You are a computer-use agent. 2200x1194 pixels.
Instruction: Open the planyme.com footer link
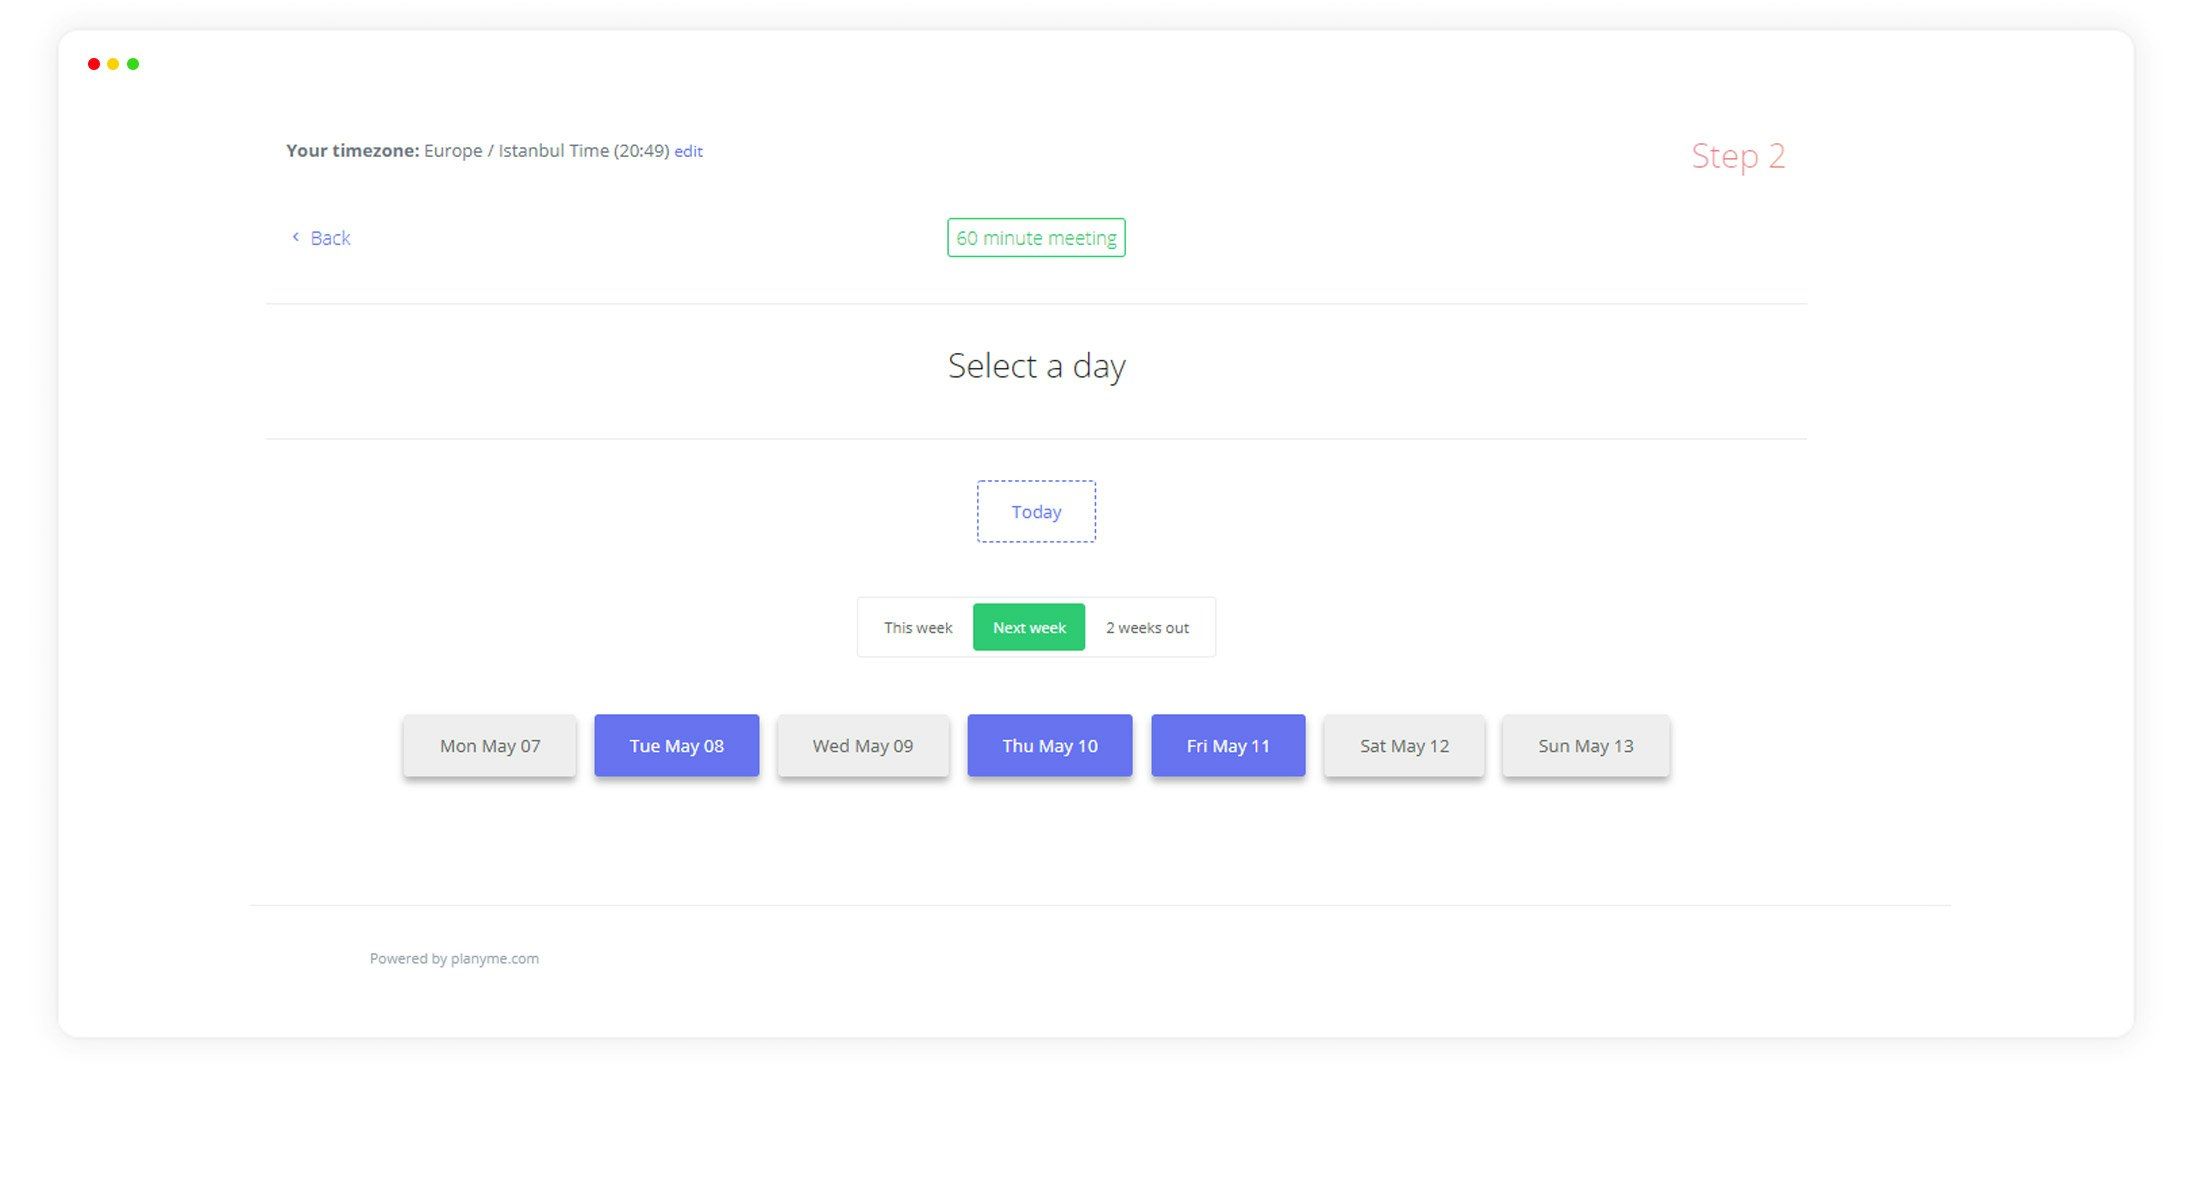pyautogui.click(x=494, y=958)
